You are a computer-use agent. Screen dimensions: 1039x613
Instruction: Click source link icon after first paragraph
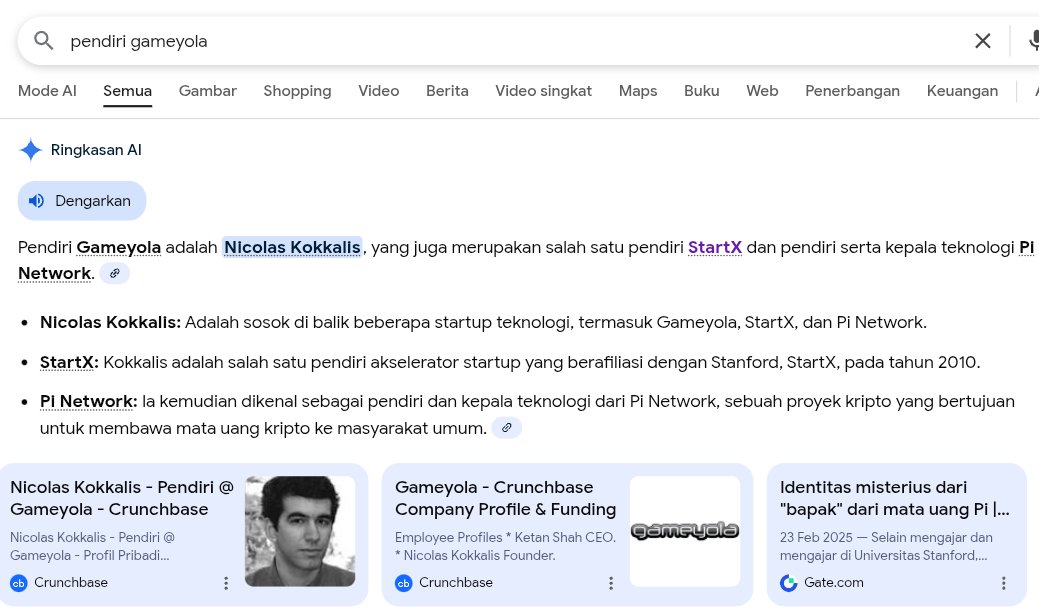115,273
